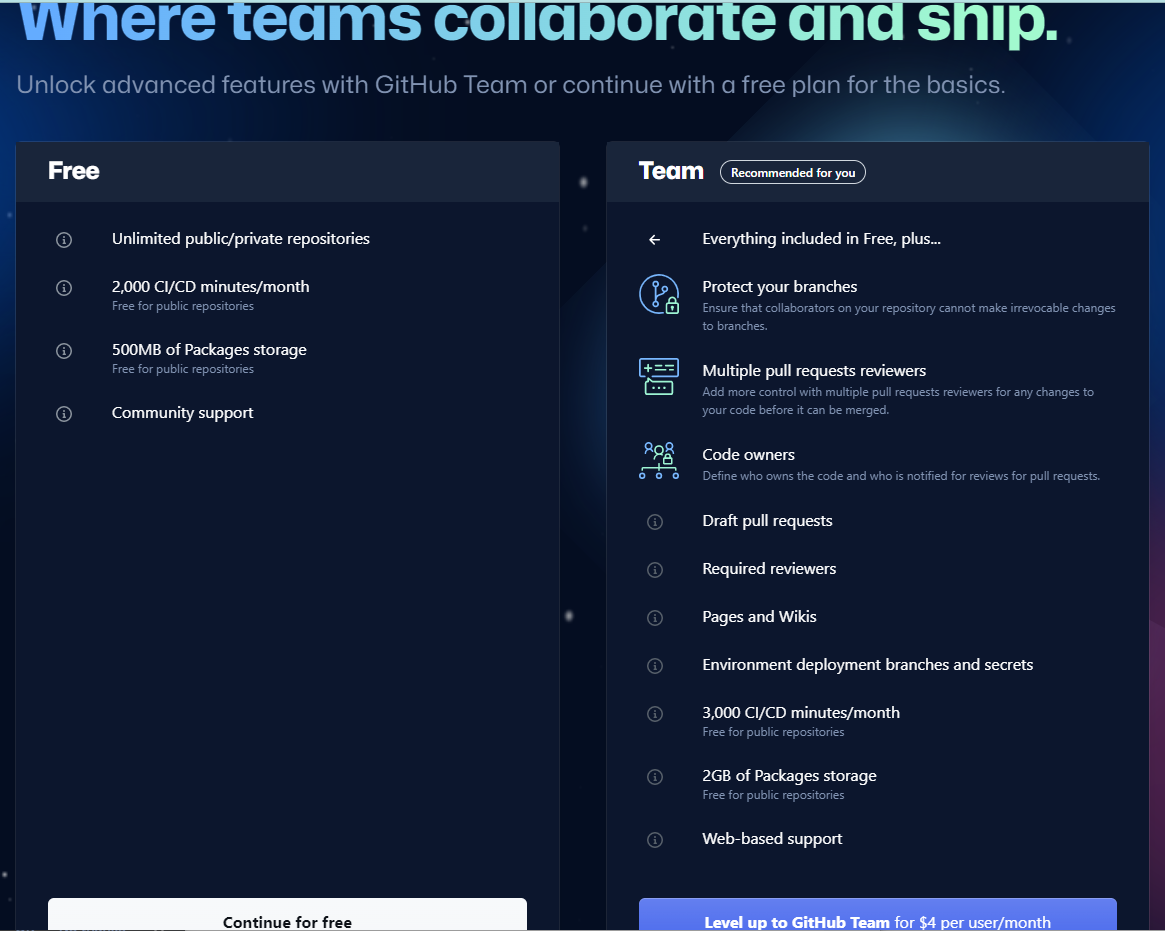Click info icon beside Web-based support

(x=655, y=840)
